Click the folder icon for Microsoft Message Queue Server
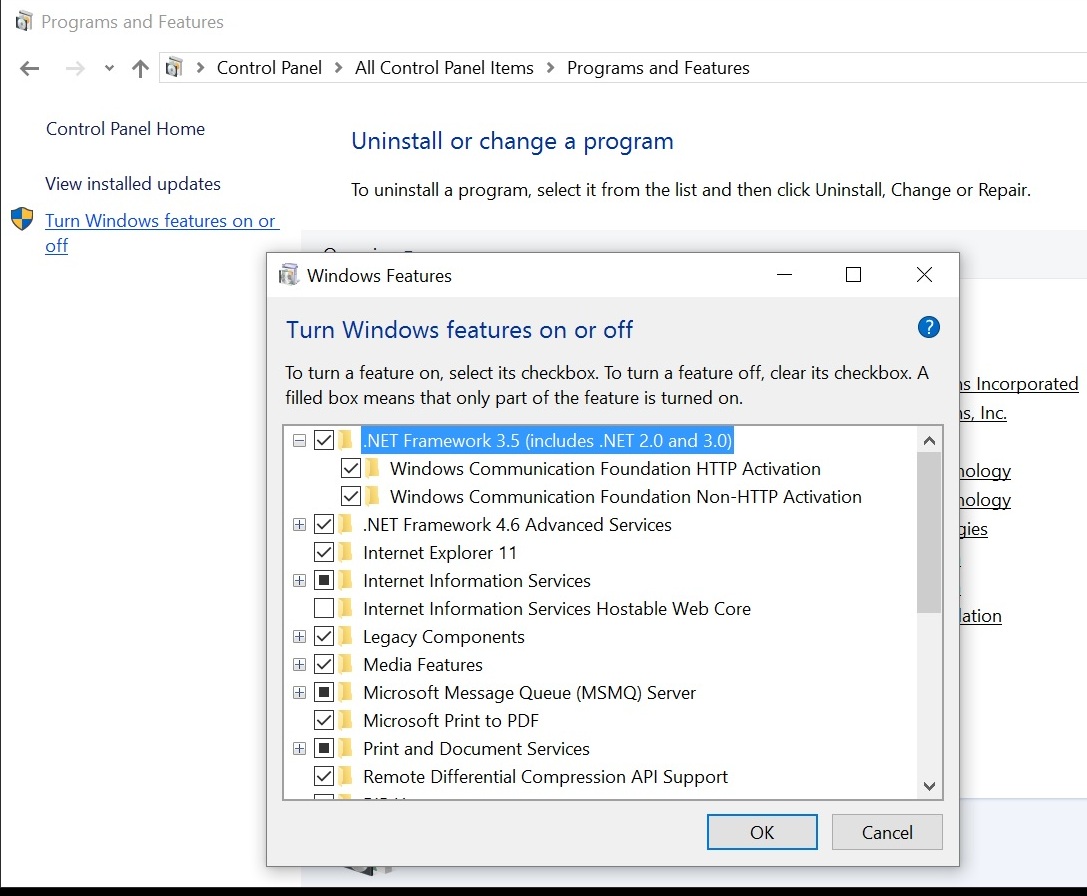The height and width of the screenshot is (896, 1087). pos(347,693)
